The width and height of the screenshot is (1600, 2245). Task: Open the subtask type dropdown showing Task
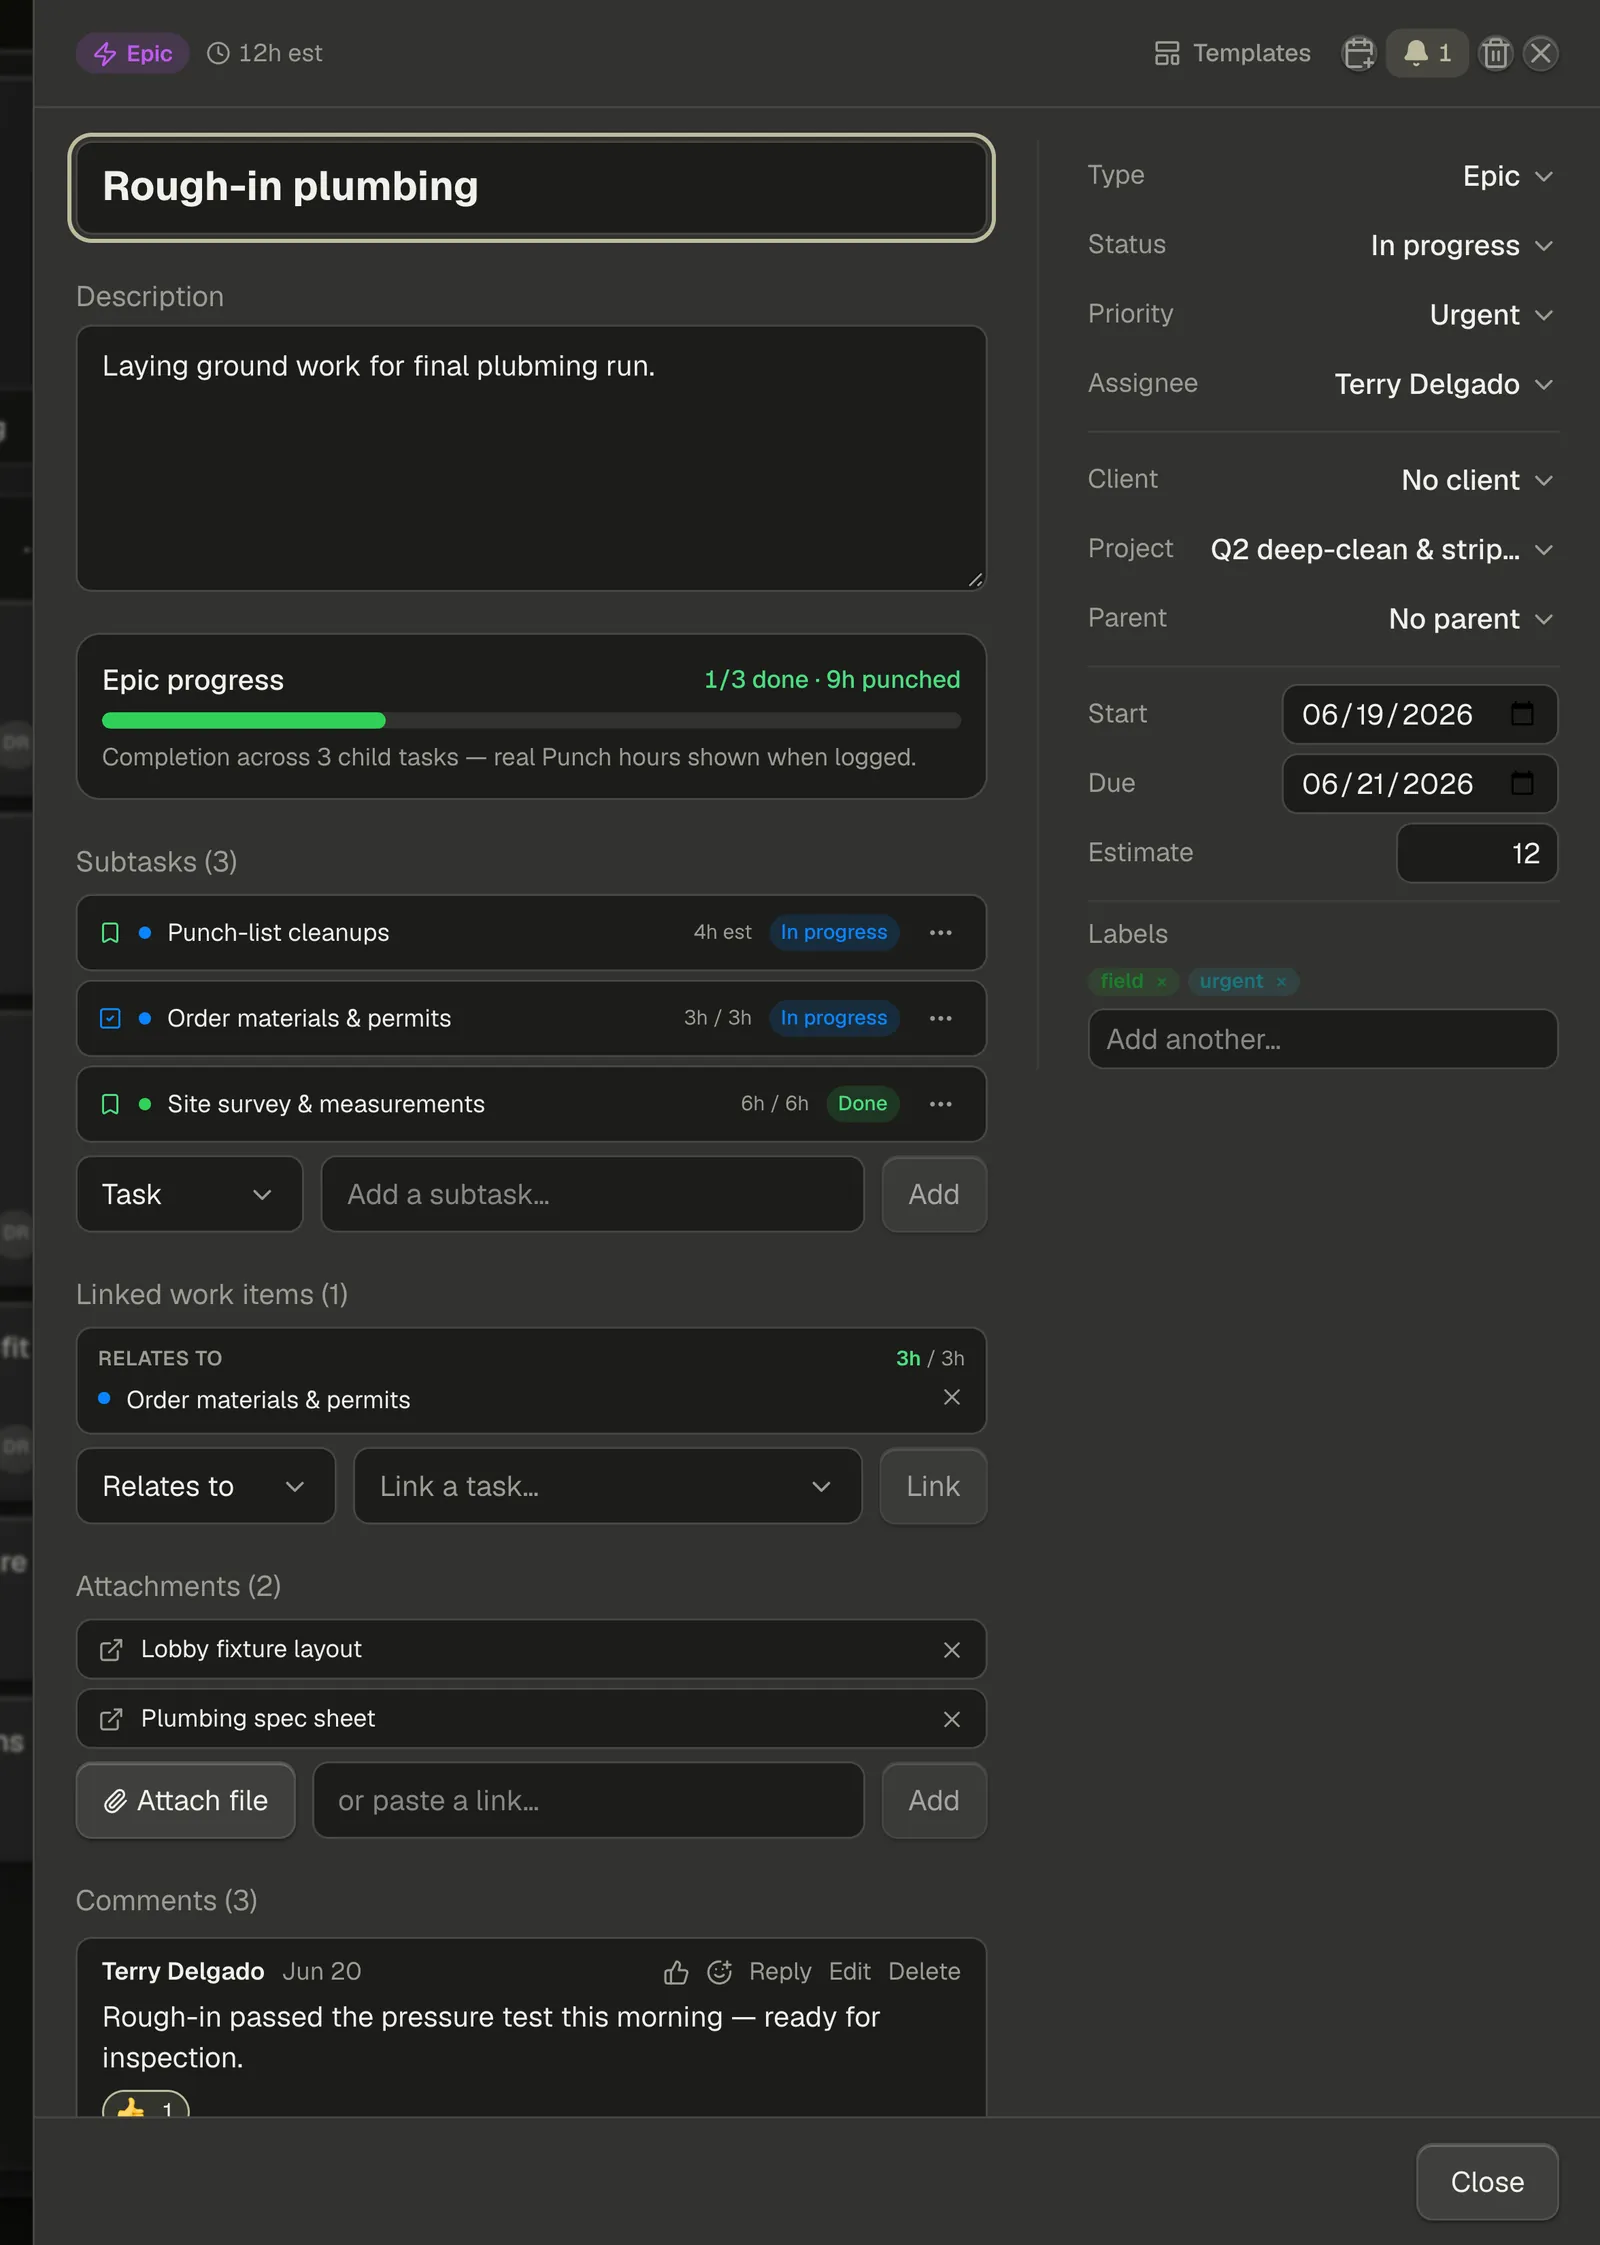(x=189, y=1194)
